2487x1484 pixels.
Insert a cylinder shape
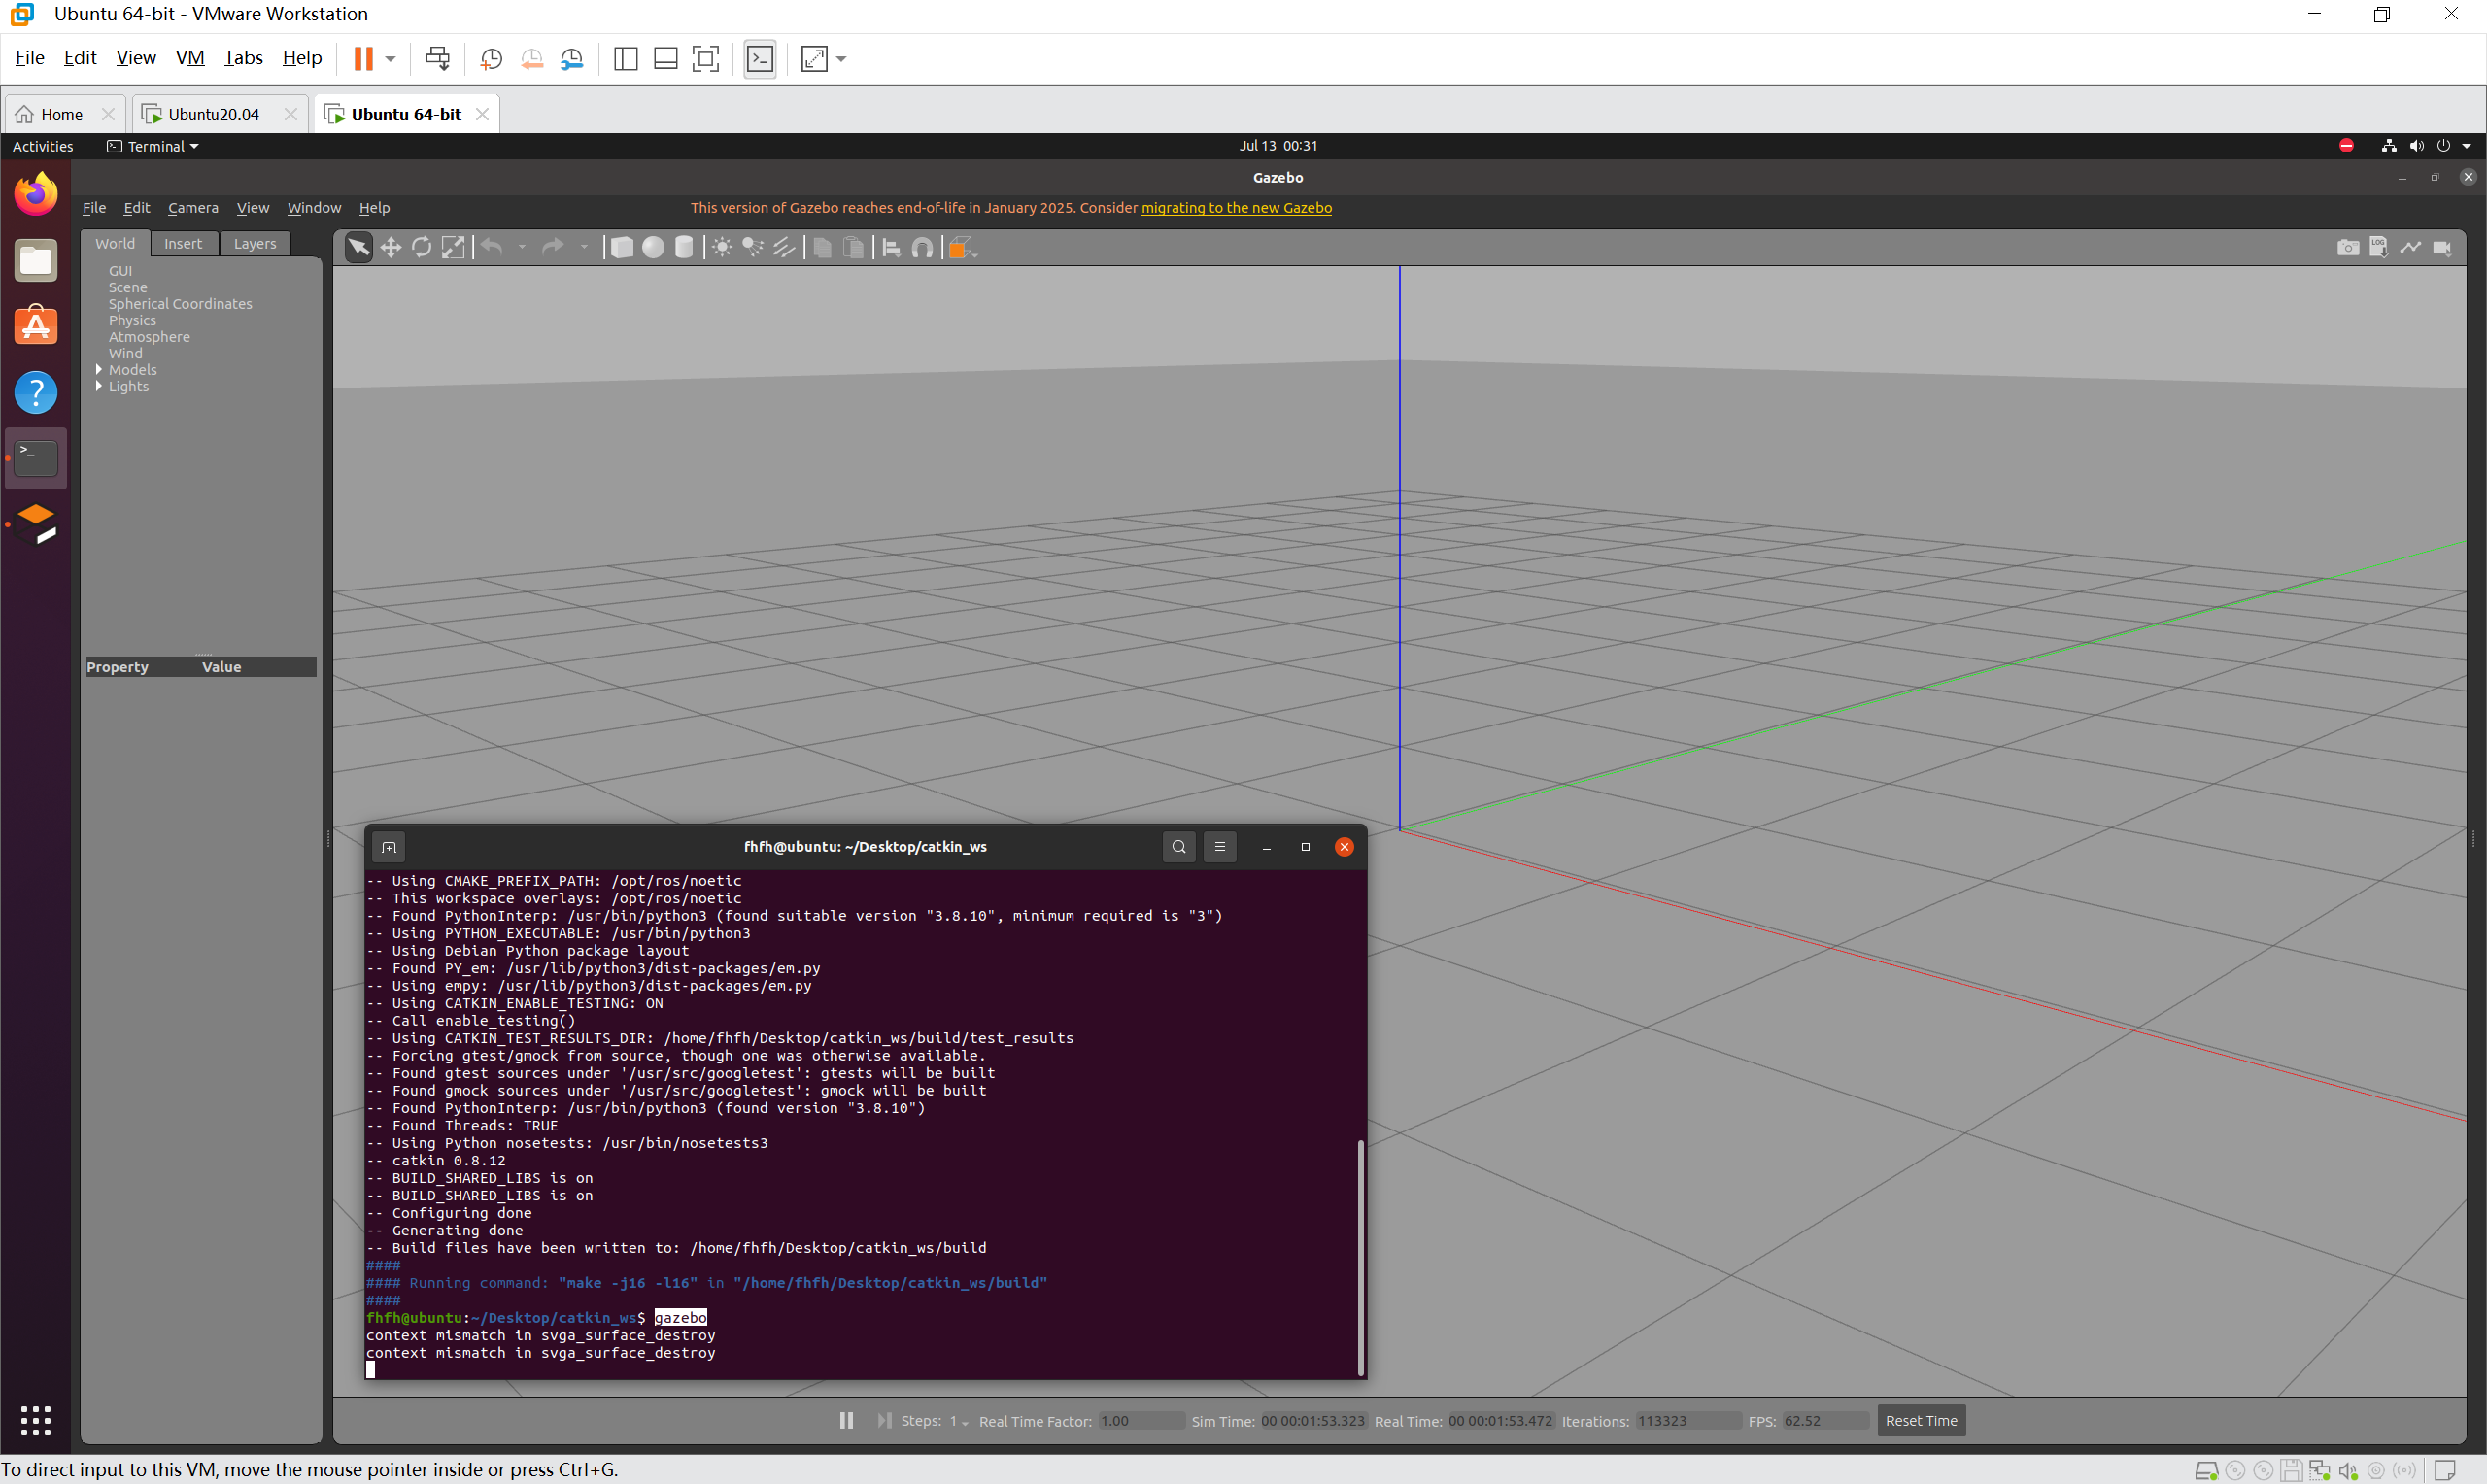684,247
